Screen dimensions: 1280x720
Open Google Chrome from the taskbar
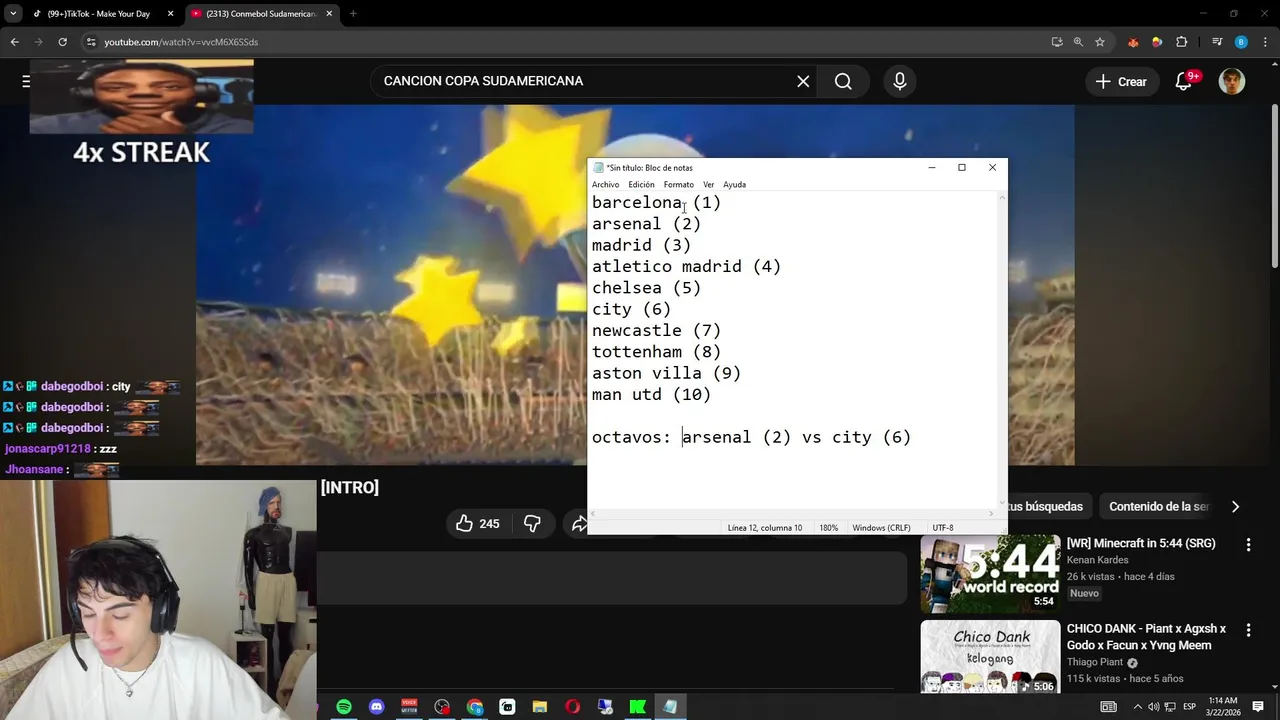(475, 707)
